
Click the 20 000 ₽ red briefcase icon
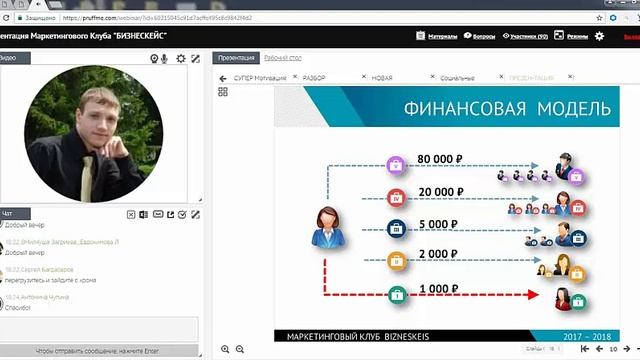coord(396,198)
